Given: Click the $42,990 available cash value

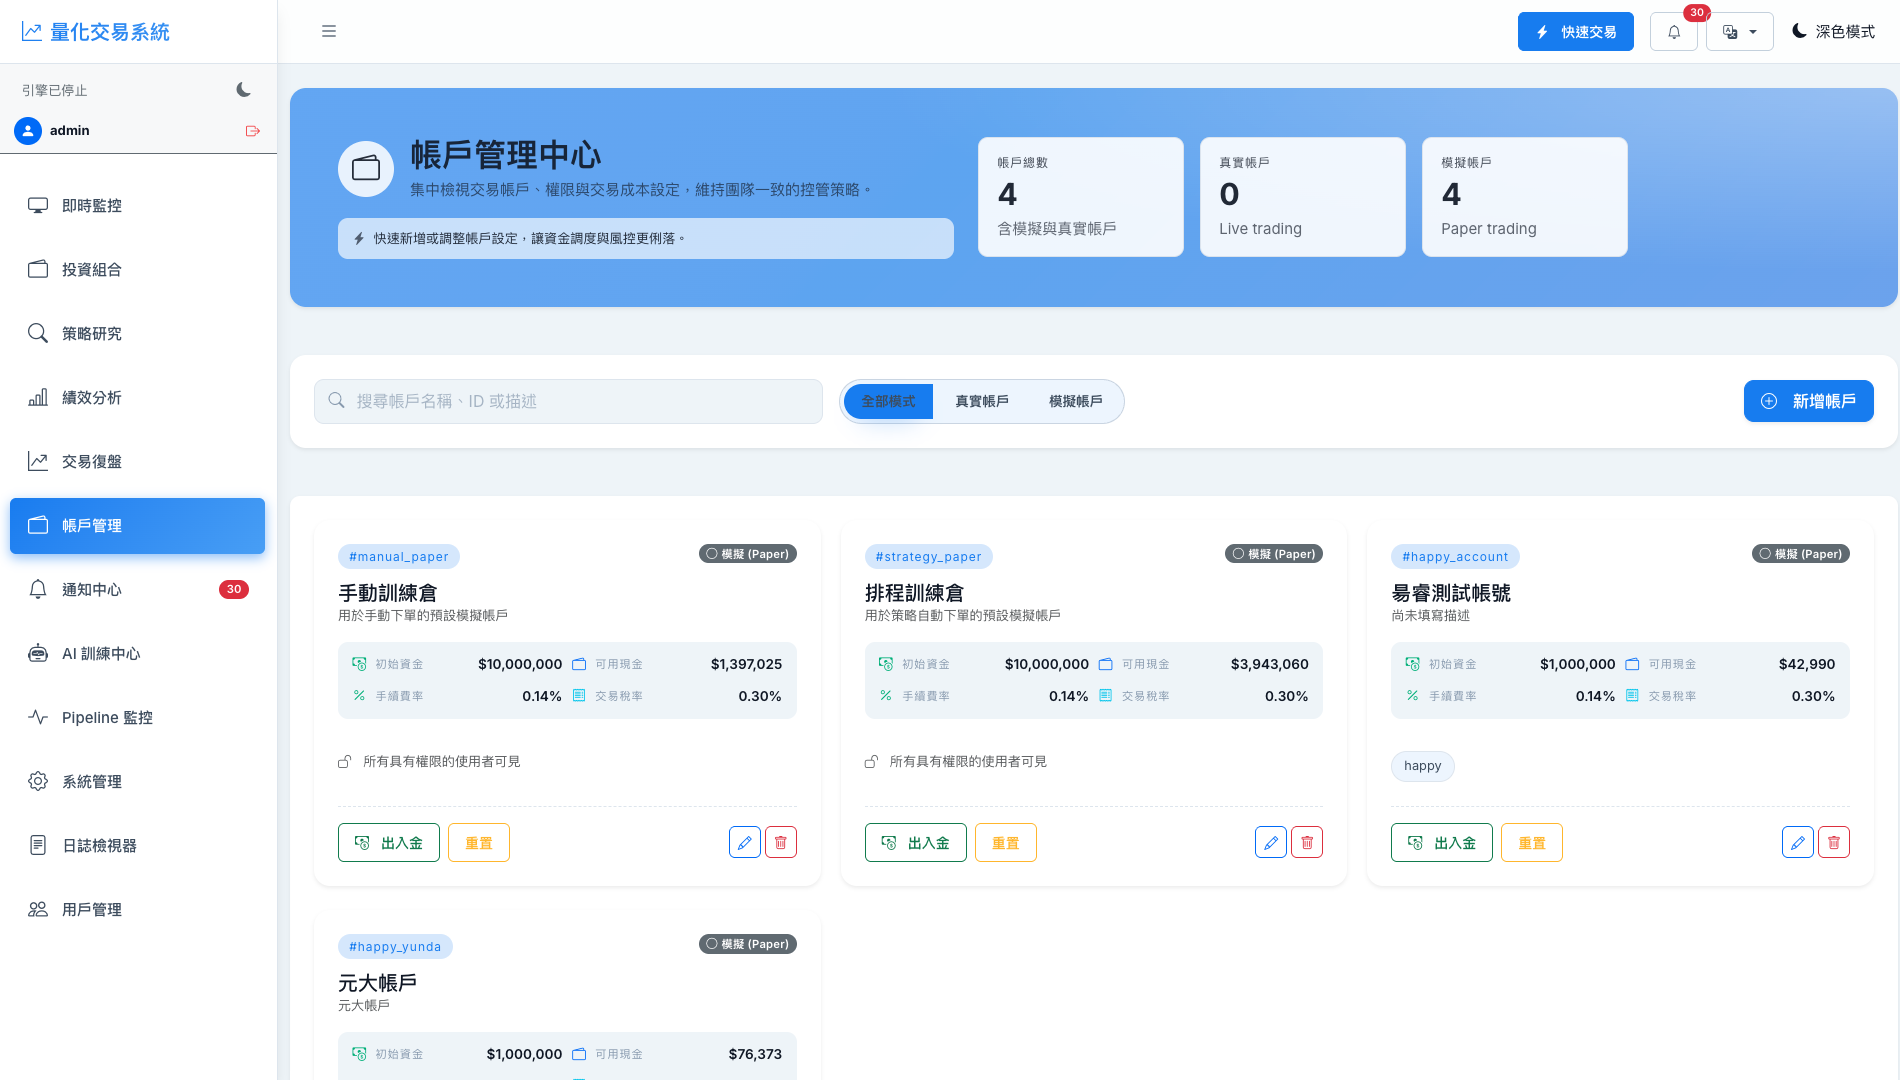Looking at the screenshot, I should point(1807,664).
